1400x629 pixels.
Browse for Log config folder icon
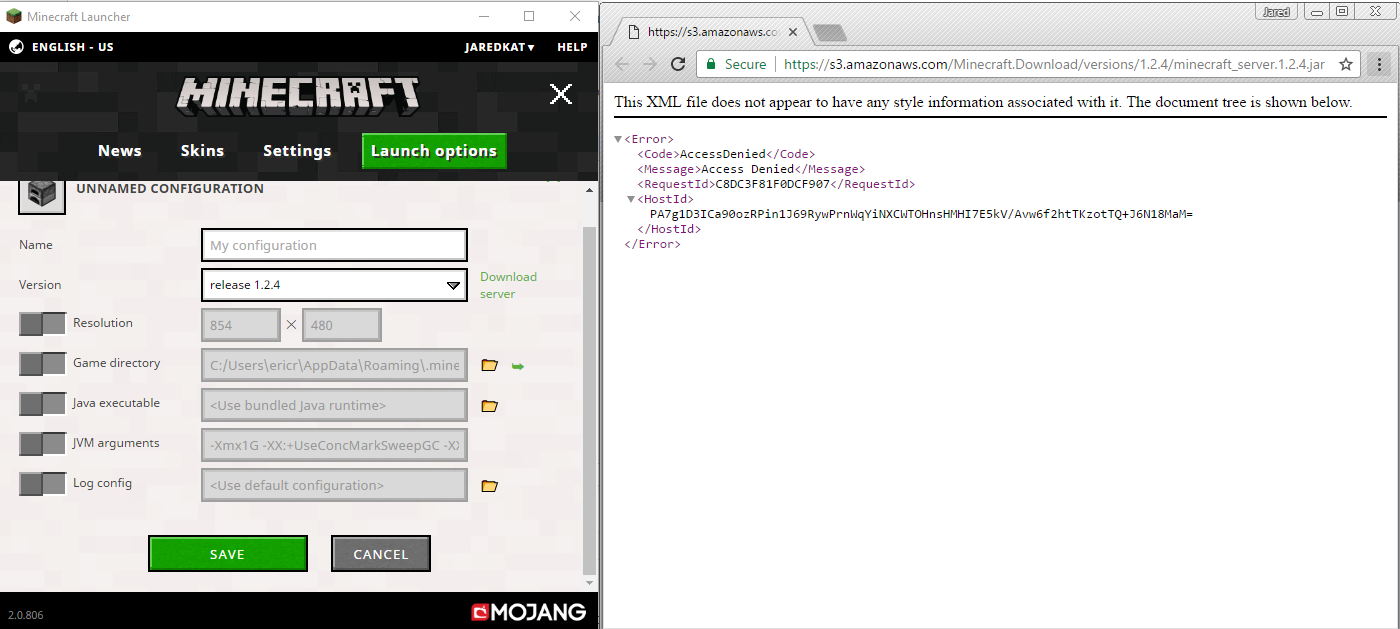pos(489,486)
